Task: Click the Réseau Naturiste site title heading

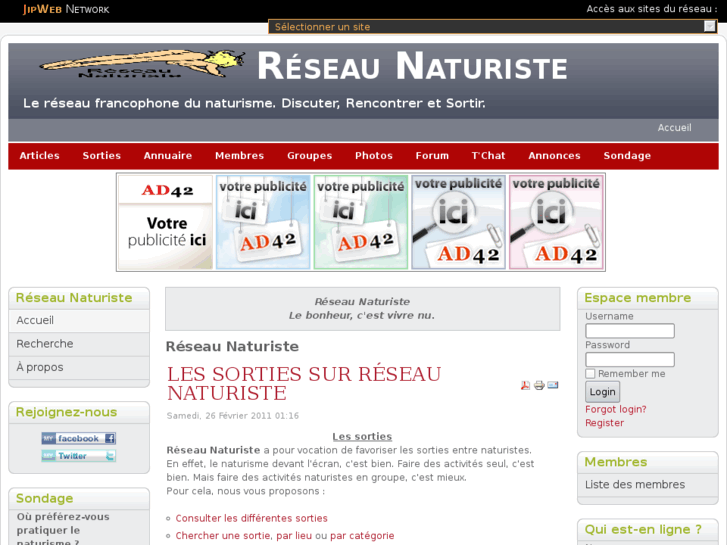Action: [x=412, y=67]
